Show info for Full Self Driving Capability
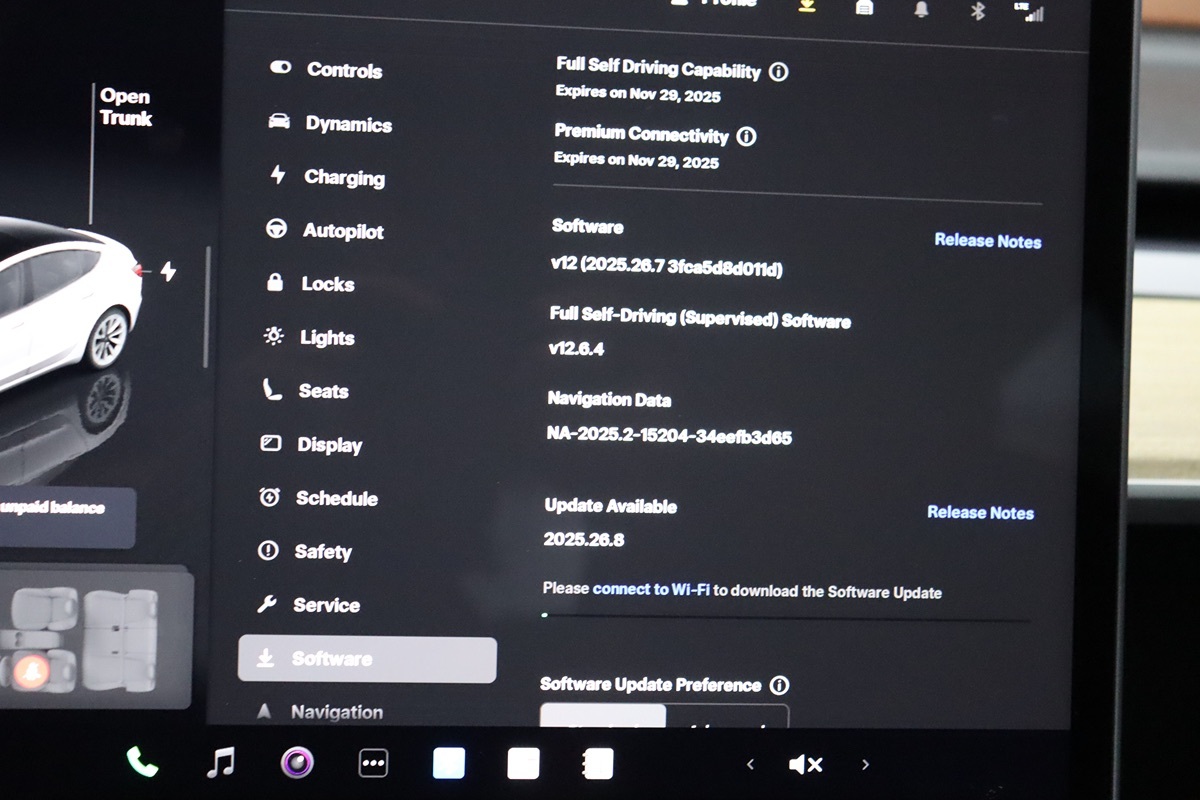The height and width of the screenshot is (800, 1200). tap(779, 72)
